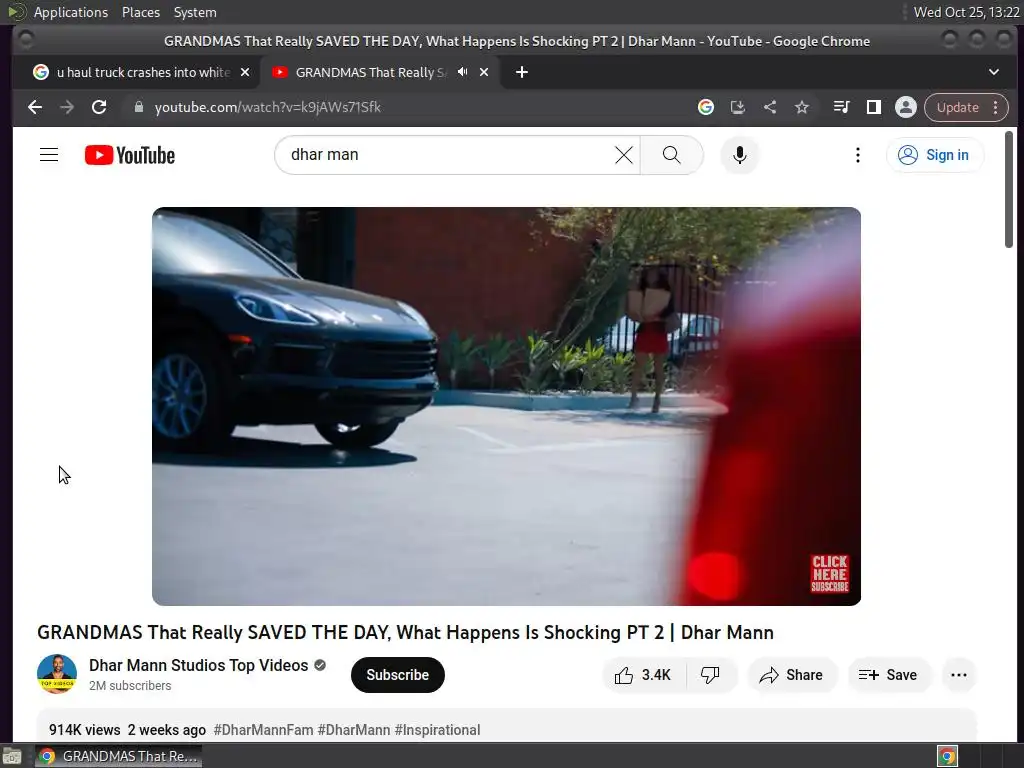The height and width of the screenshot is (768, 1024).
Task: Go forward with the browser forward arrow
Action: tap(67, 107)
